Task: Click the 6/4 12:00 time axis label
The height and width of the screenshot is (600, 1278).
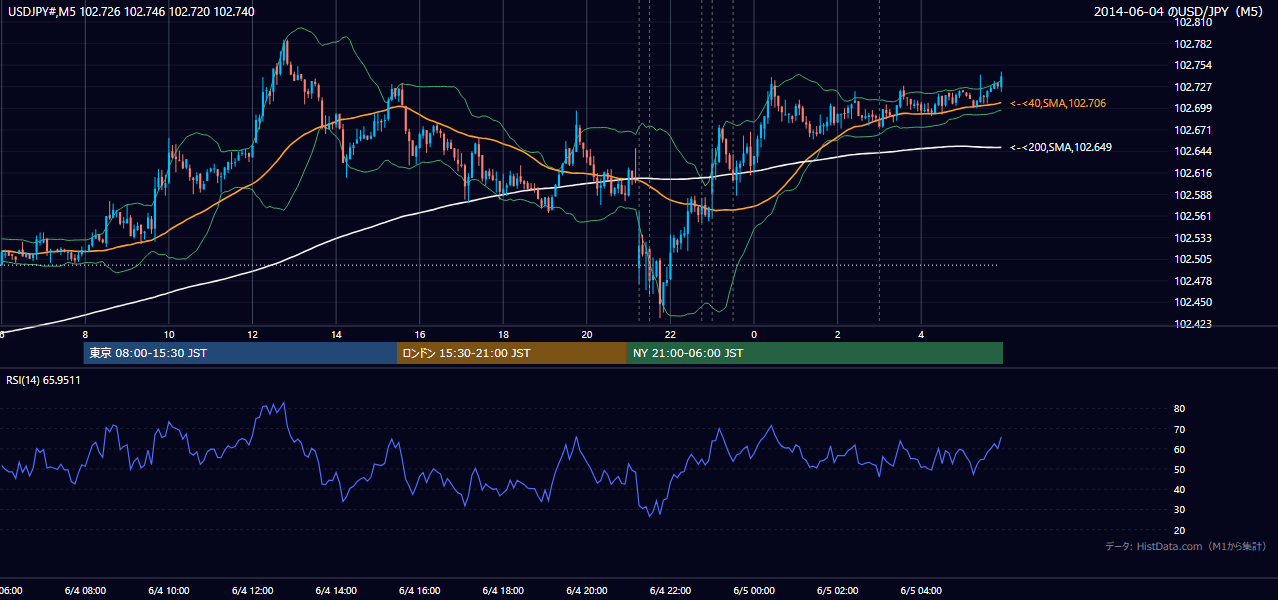Action: point(252,591)
